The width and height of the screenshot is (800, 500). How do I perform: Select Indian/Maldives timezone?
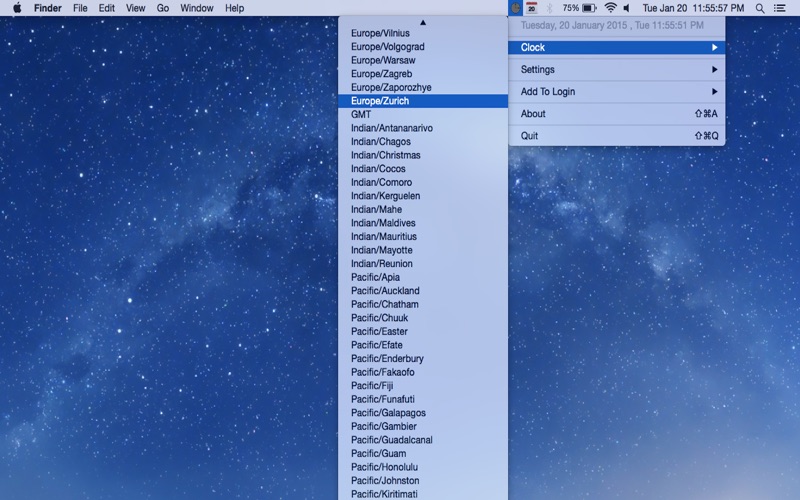click(423, 223)
